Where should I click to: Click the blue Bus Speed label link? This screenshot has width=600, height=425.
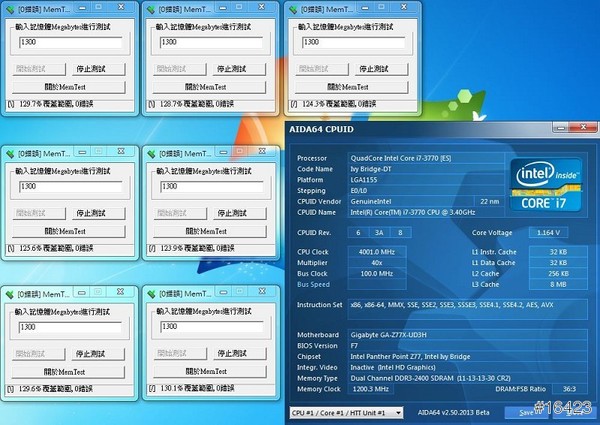pos(316,283)
